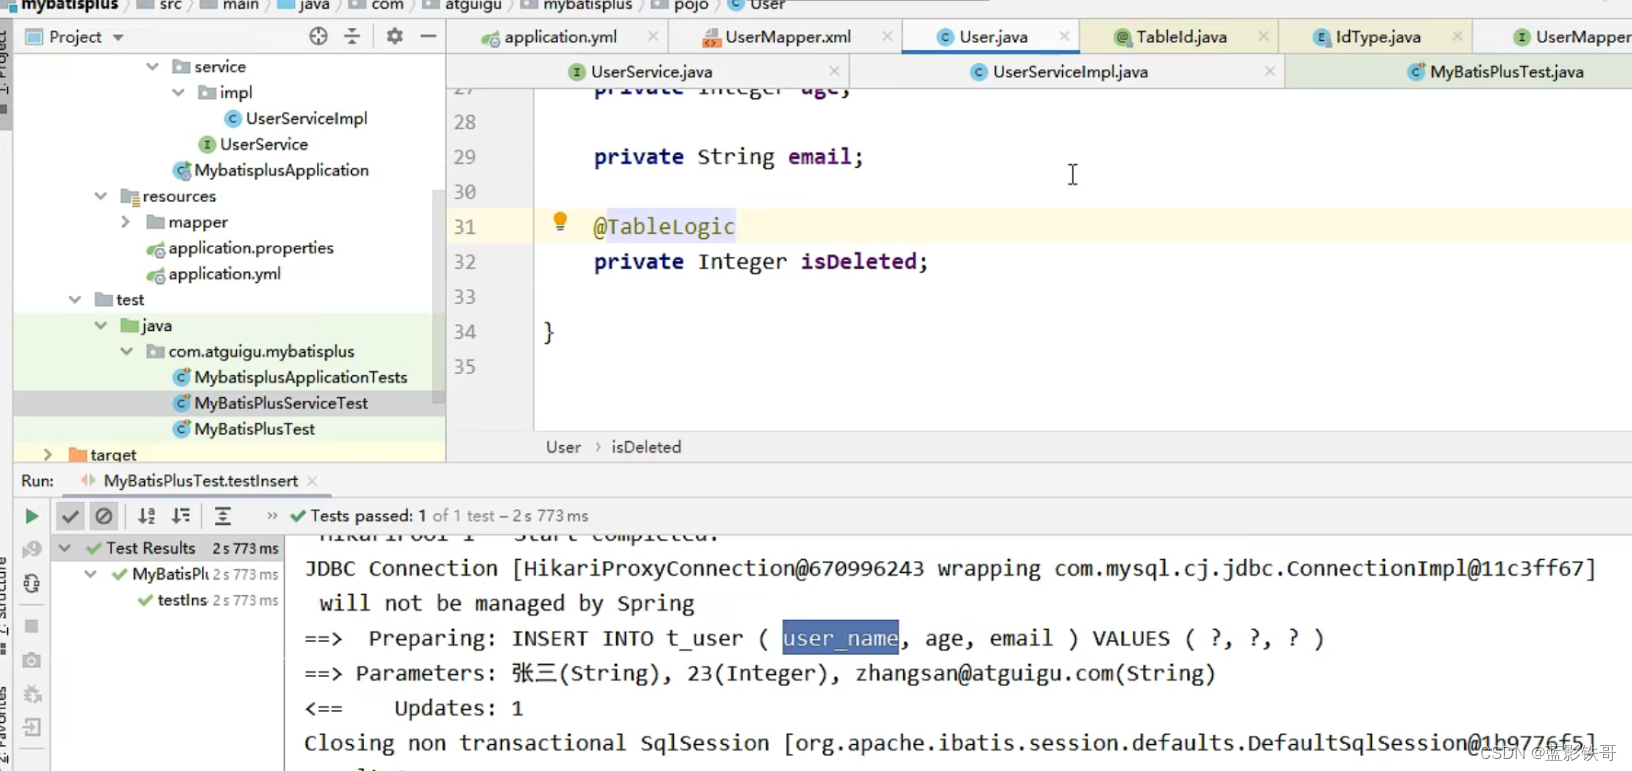Screen dimensions: 1632x771
Task: Click User breadcrumb at editor bottom
Action: pos(563,447)
